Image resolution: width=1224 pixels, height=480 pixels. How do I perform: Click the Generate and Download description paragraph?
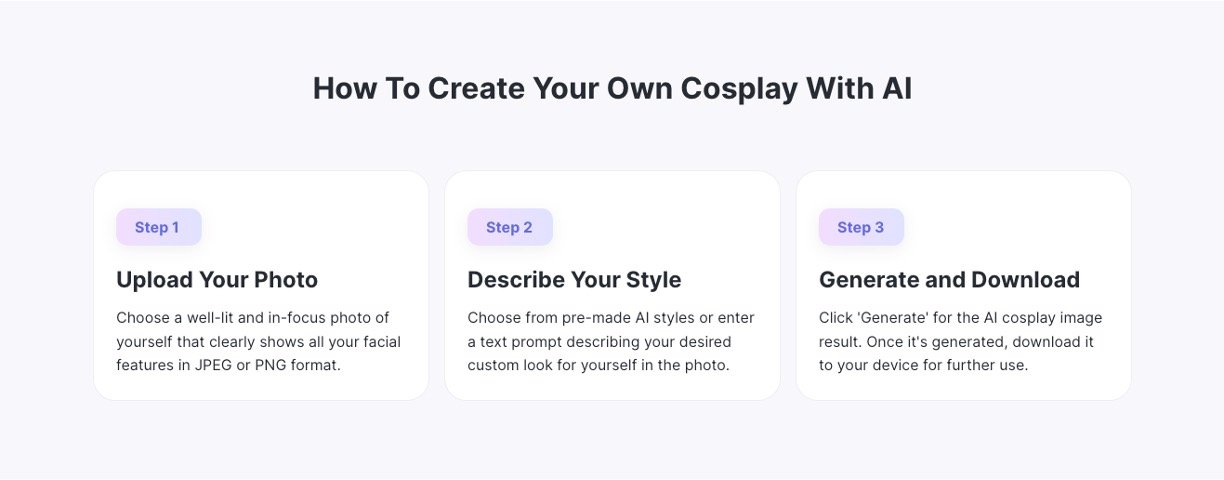960,342
